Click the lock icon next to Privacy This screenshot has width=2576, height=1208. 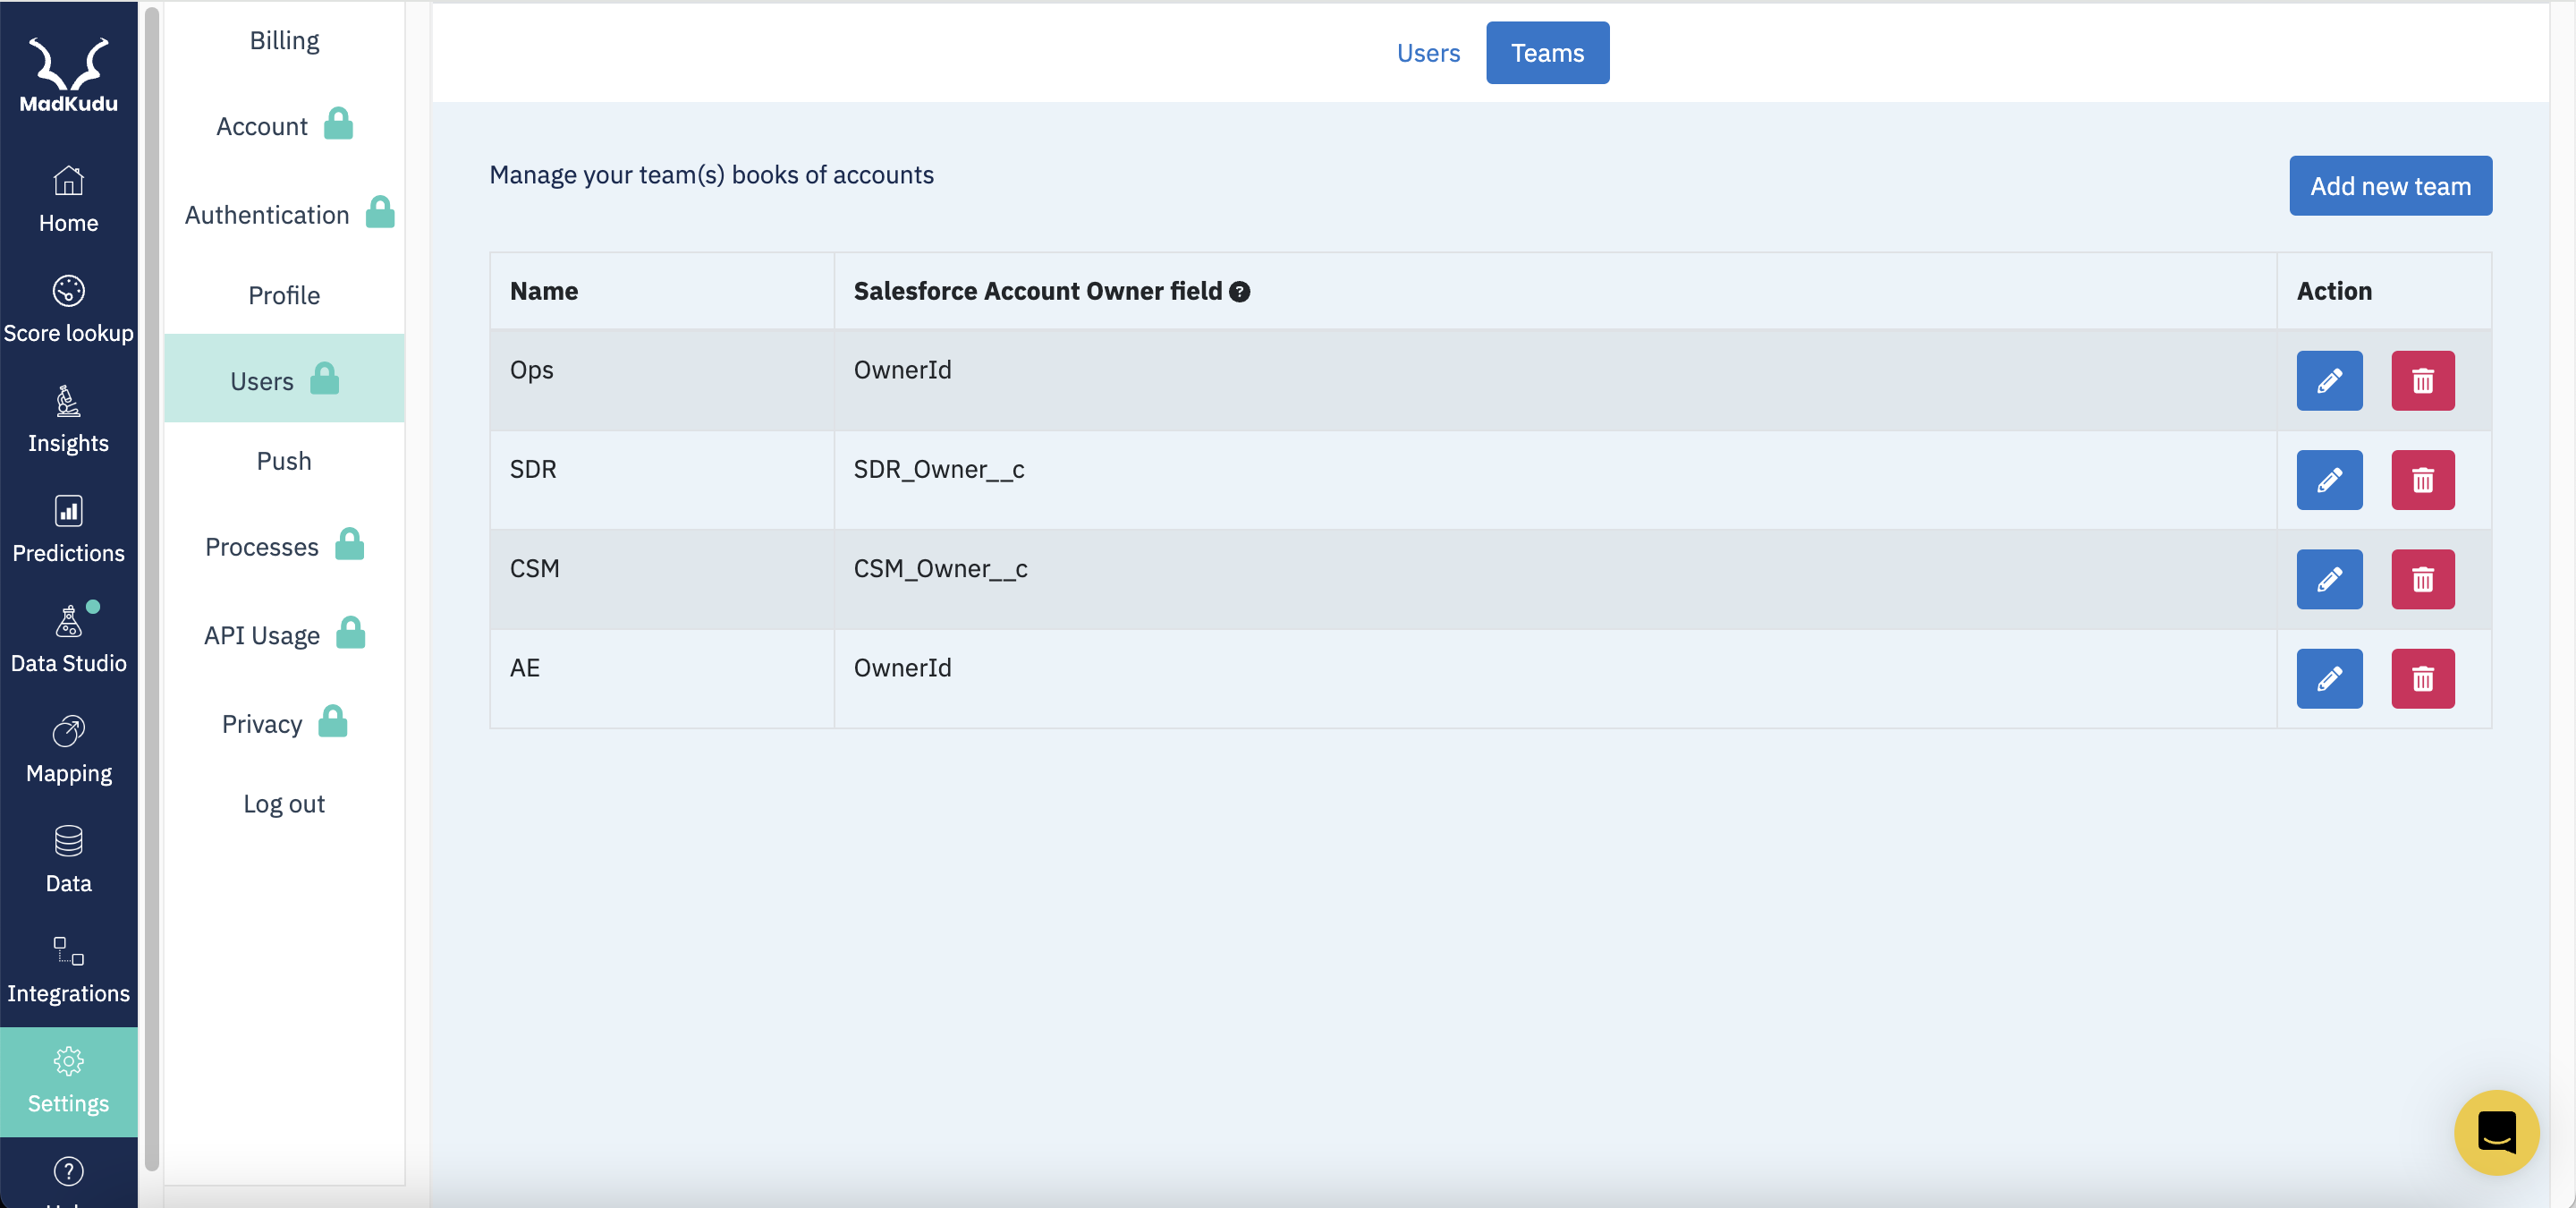(333, 721)
